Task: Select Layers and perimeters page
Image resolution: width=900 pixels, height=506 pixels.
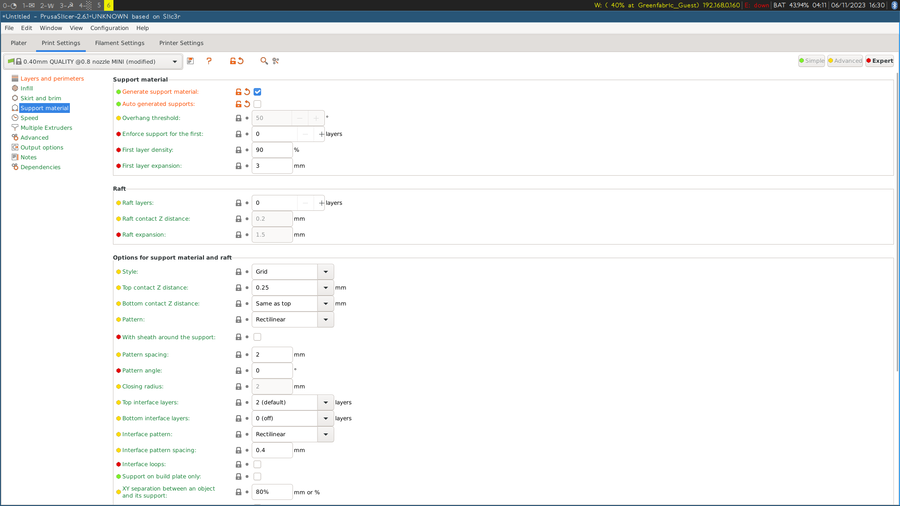Action: coord(52,79)
